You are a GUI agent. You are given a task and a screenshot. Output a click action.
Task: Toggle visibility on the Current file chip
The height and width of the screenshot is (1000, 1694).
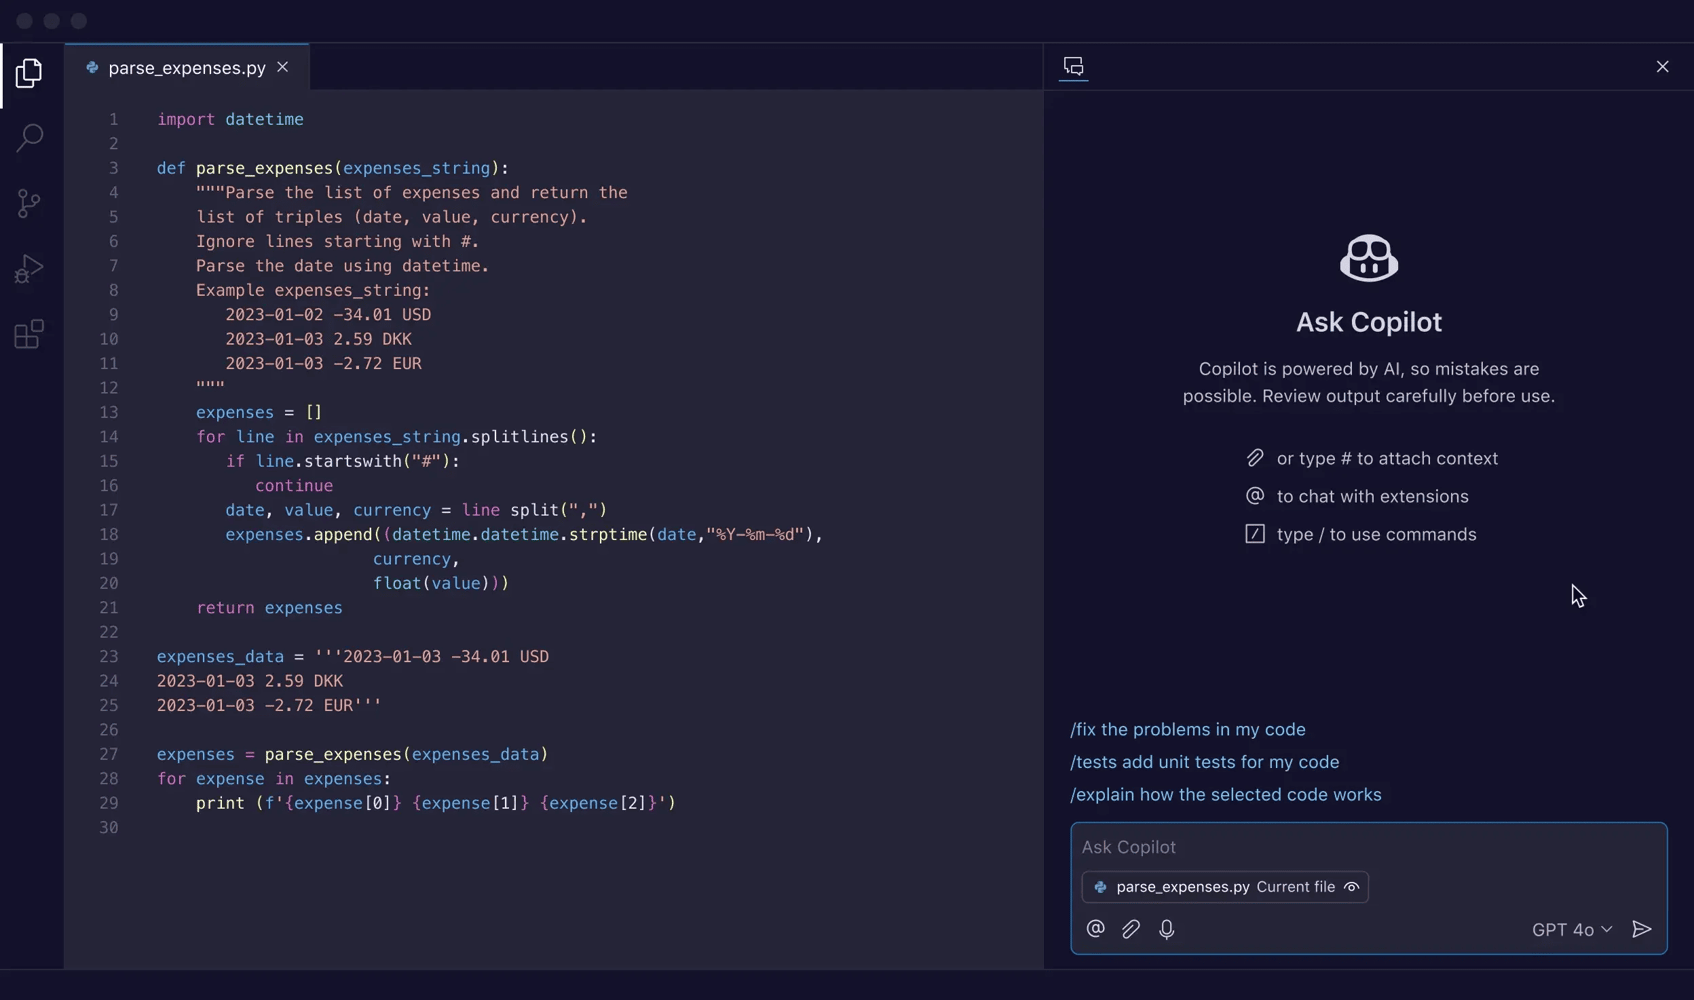(1351, 887)
